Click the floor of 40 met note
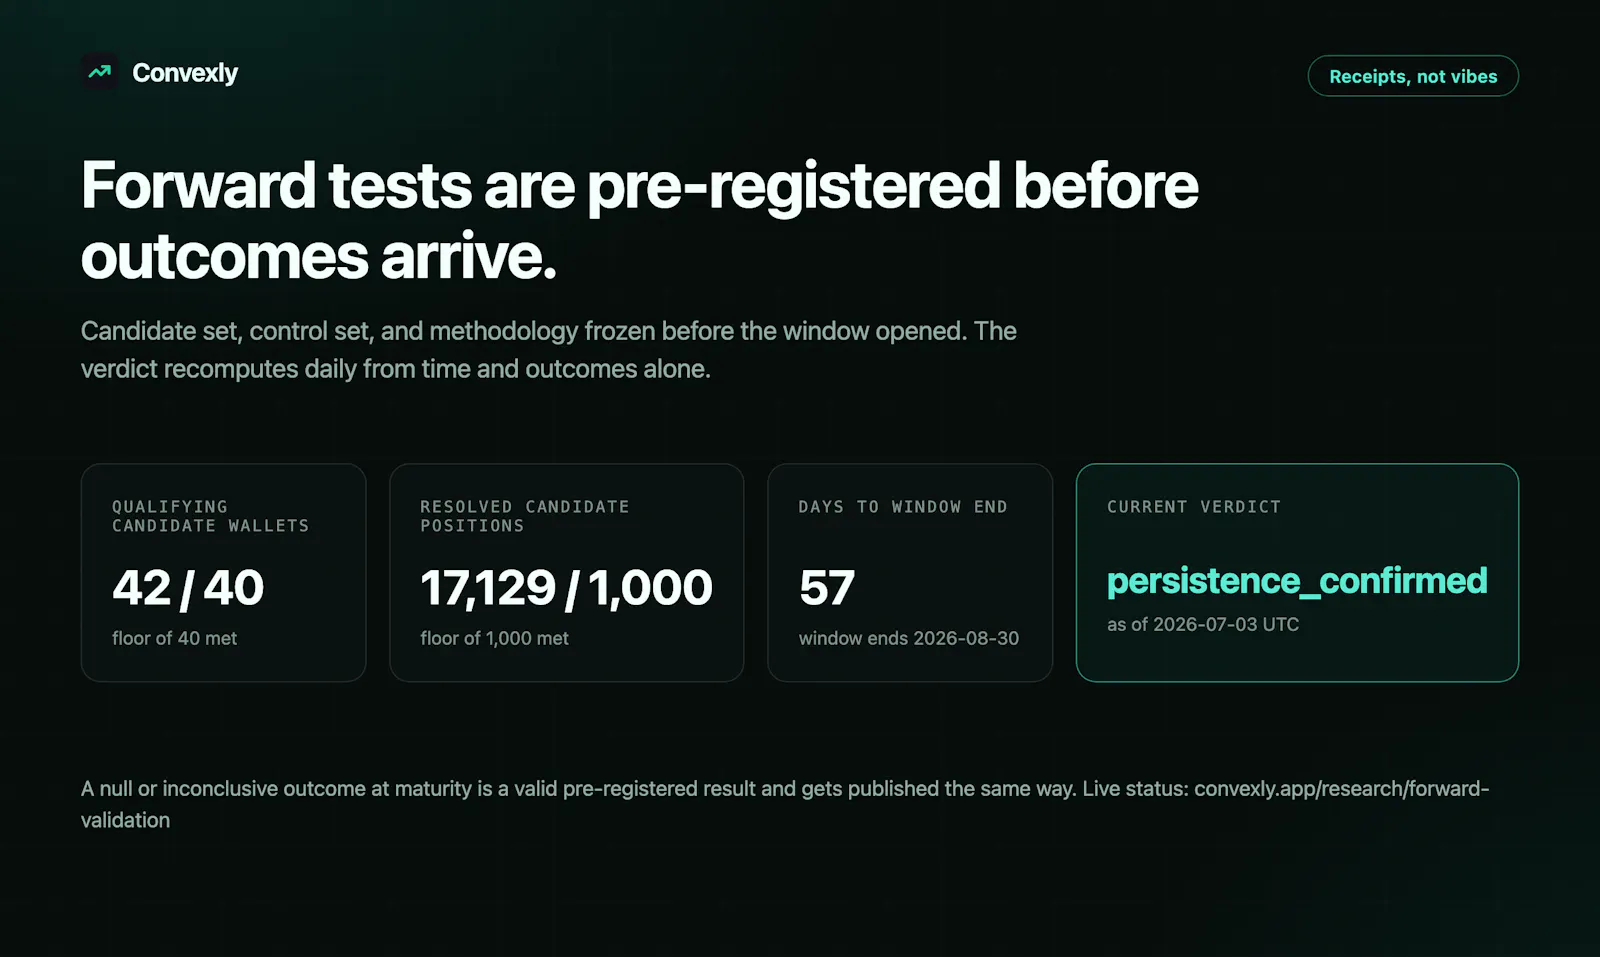The height and width of the screenshot is (957, 1600). tap(174, 638)
